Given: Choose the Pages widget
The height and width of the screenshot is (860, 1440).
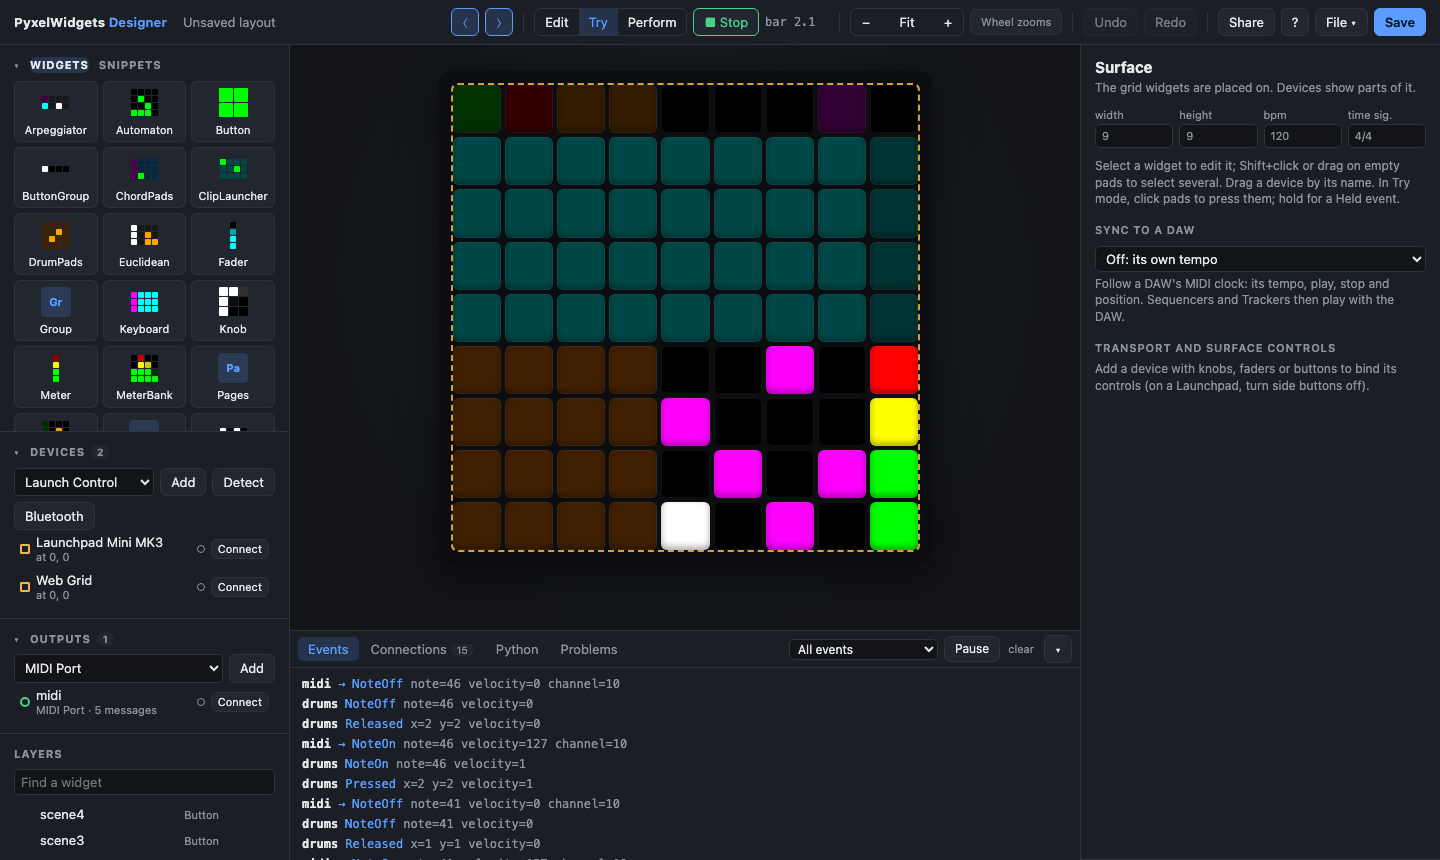Looking at the screenshot, I should [x=233, y=376].
